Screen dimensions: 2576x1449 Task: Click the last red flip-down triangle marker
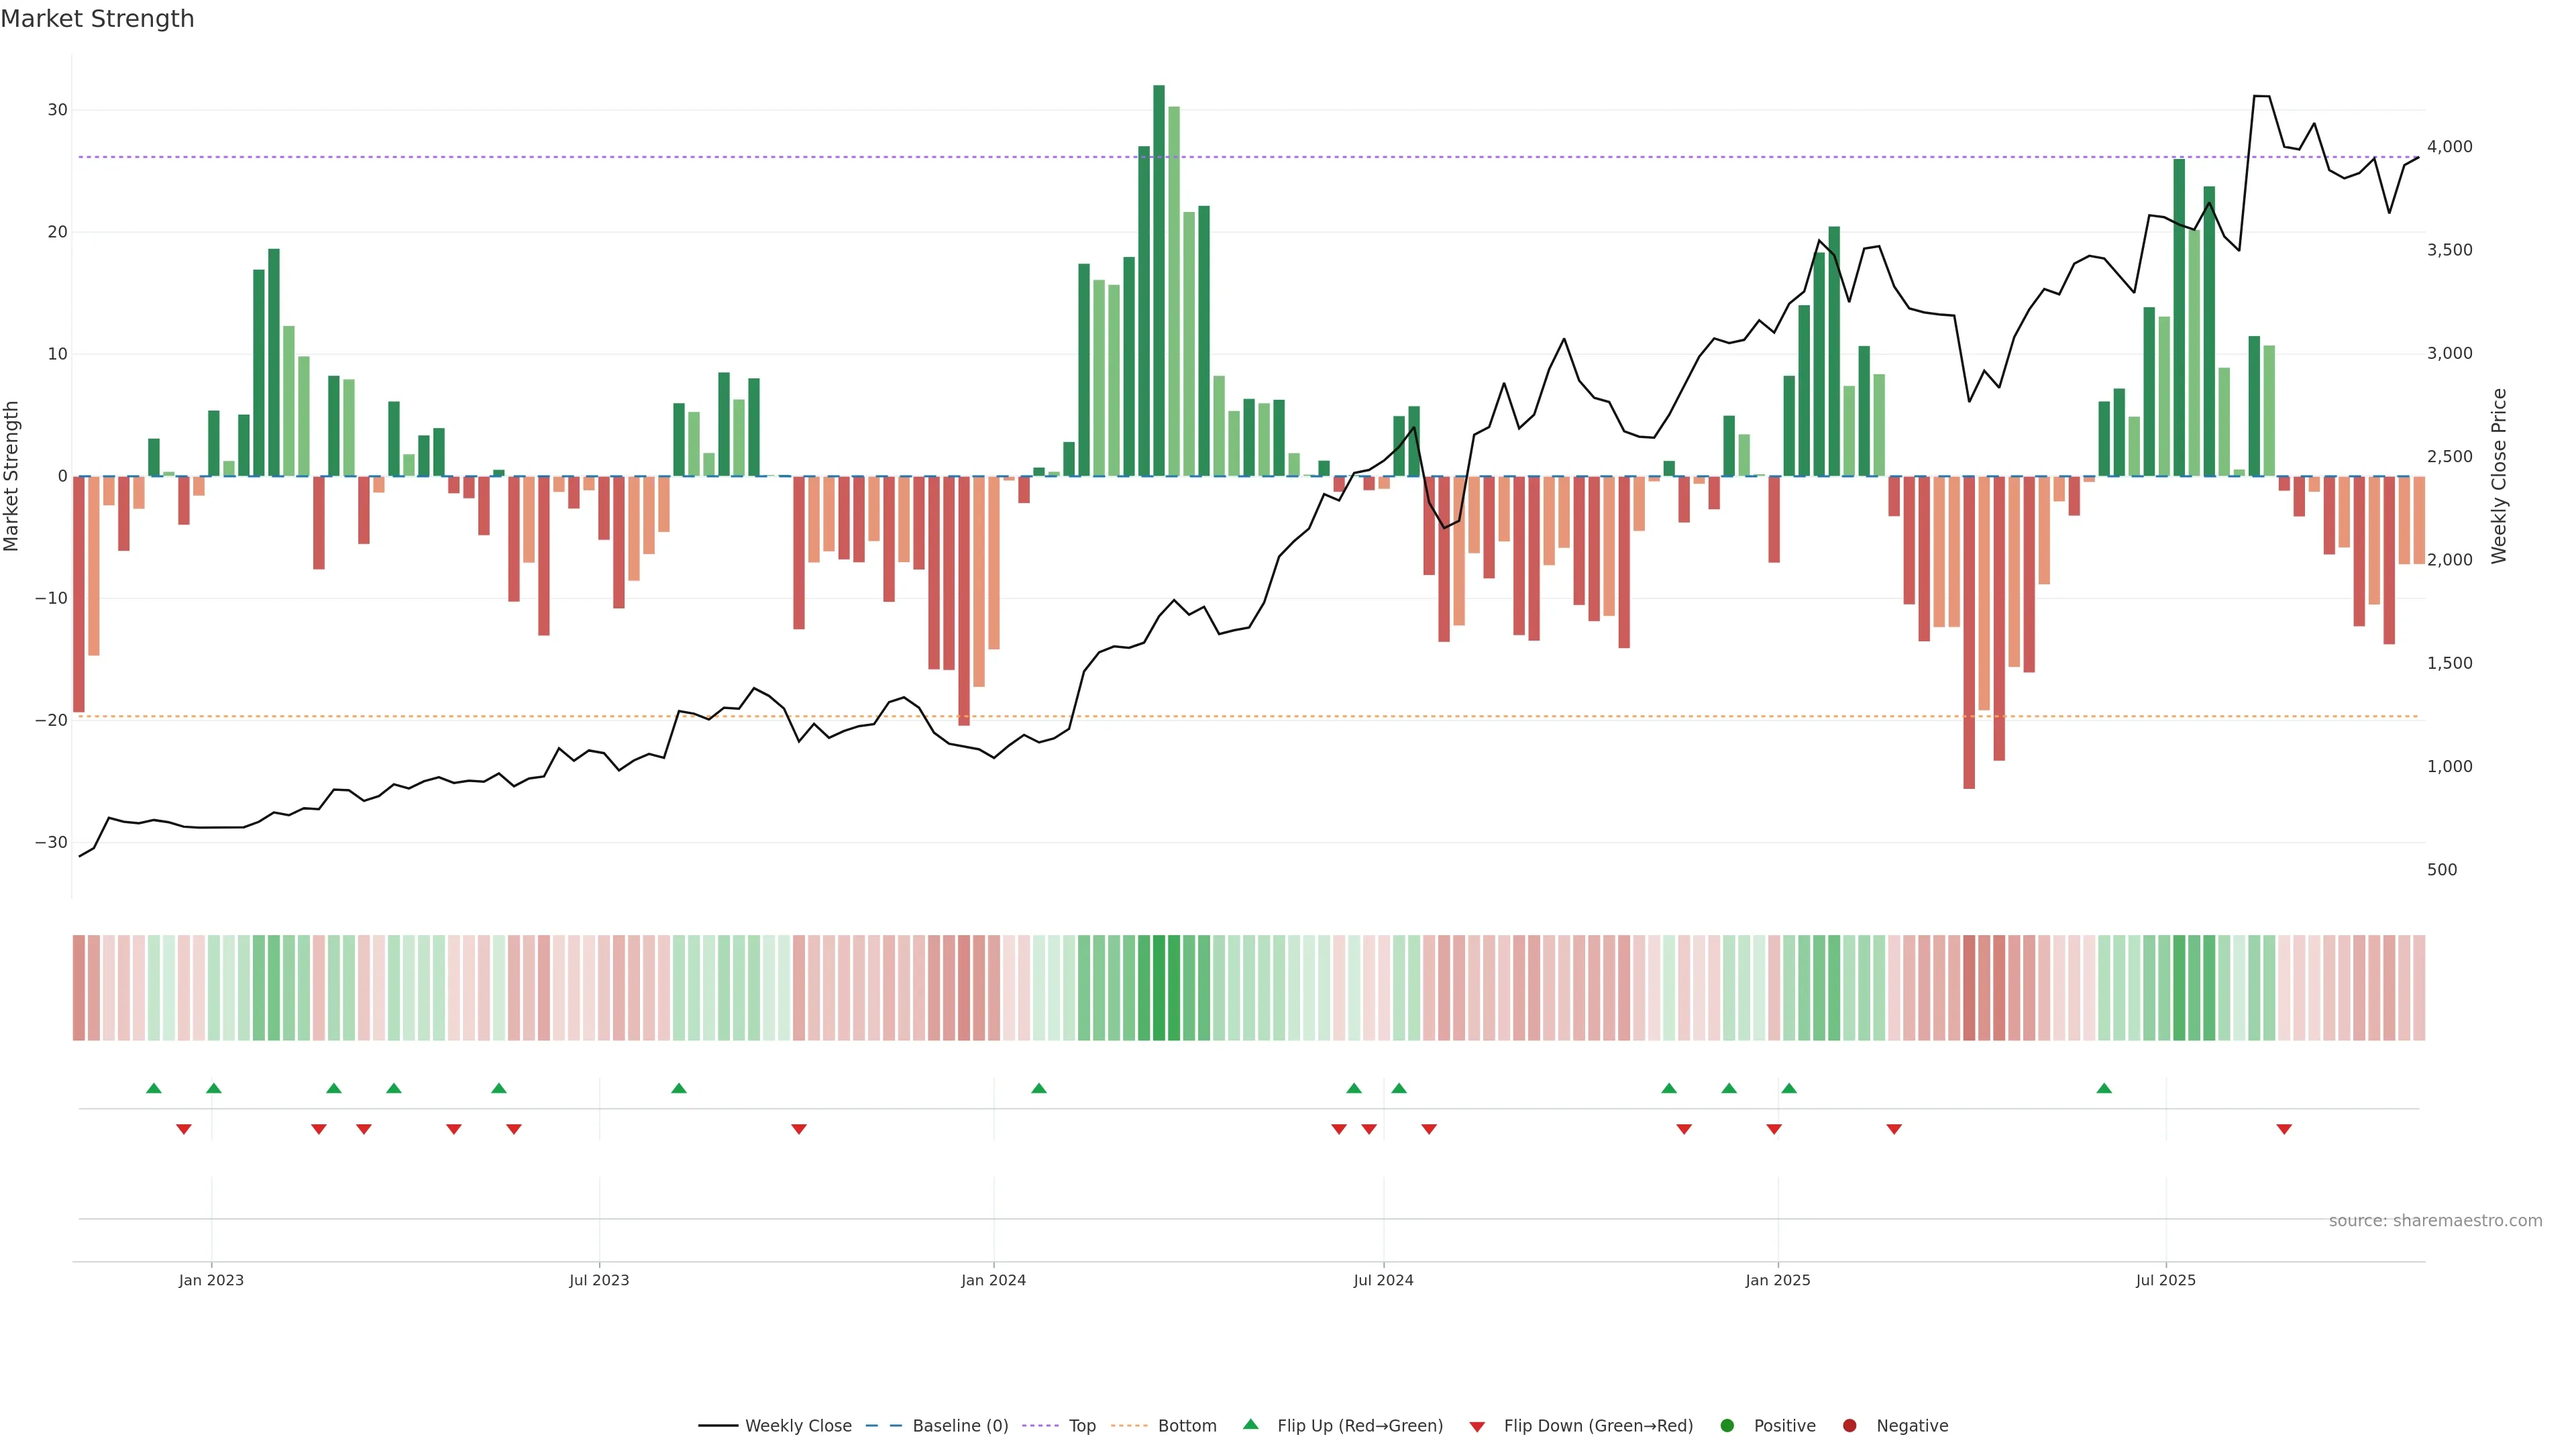2284,1129
